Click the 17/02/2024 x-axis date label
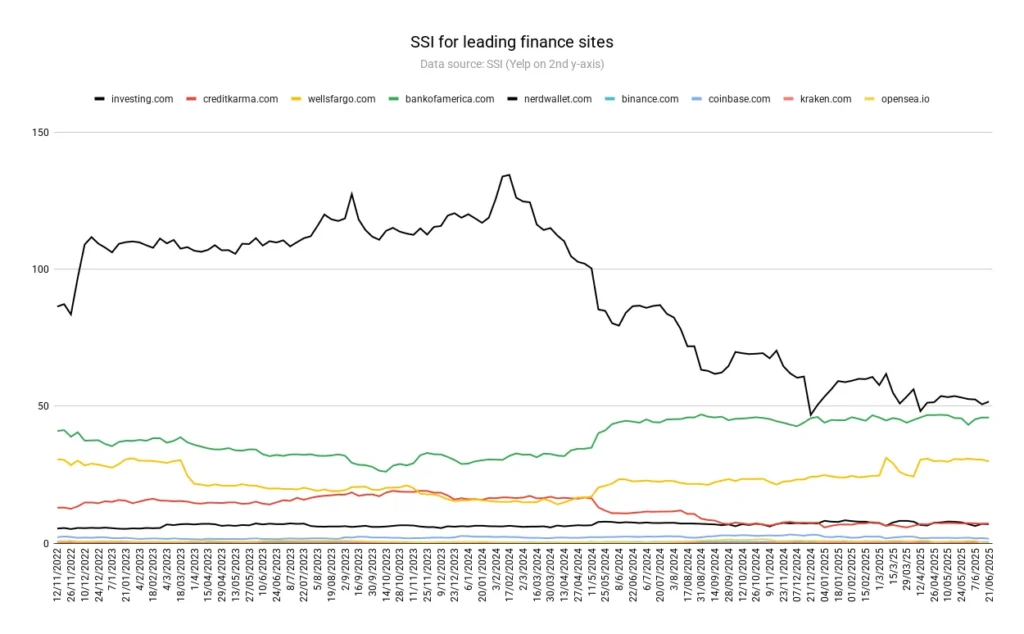This screenshot has width=1024, height=634. (509, 575)
